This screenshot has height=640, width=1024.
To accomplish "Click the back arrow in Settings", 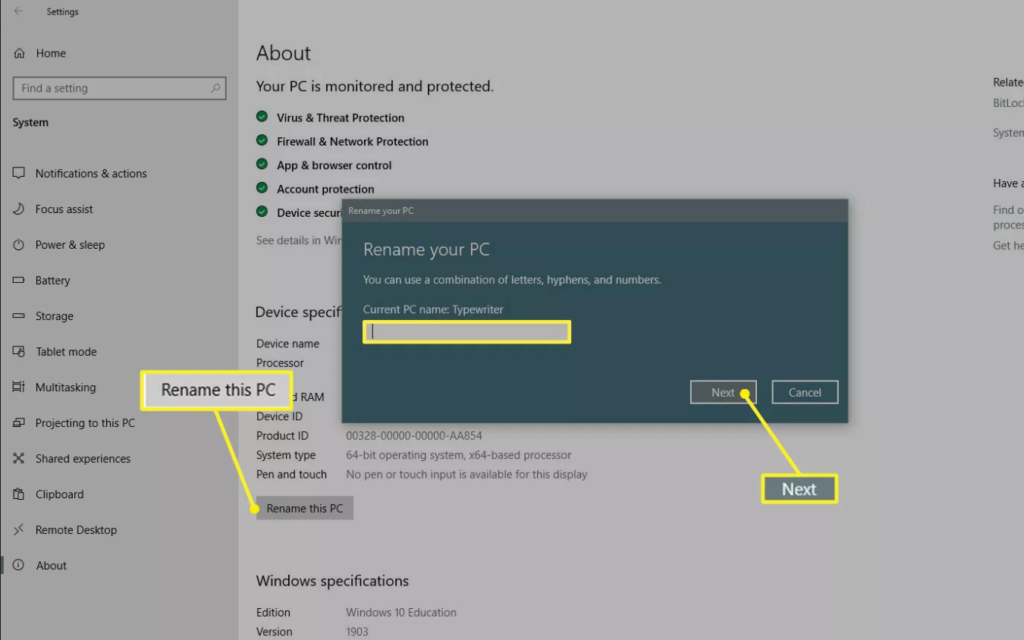I will pos(18,11).
